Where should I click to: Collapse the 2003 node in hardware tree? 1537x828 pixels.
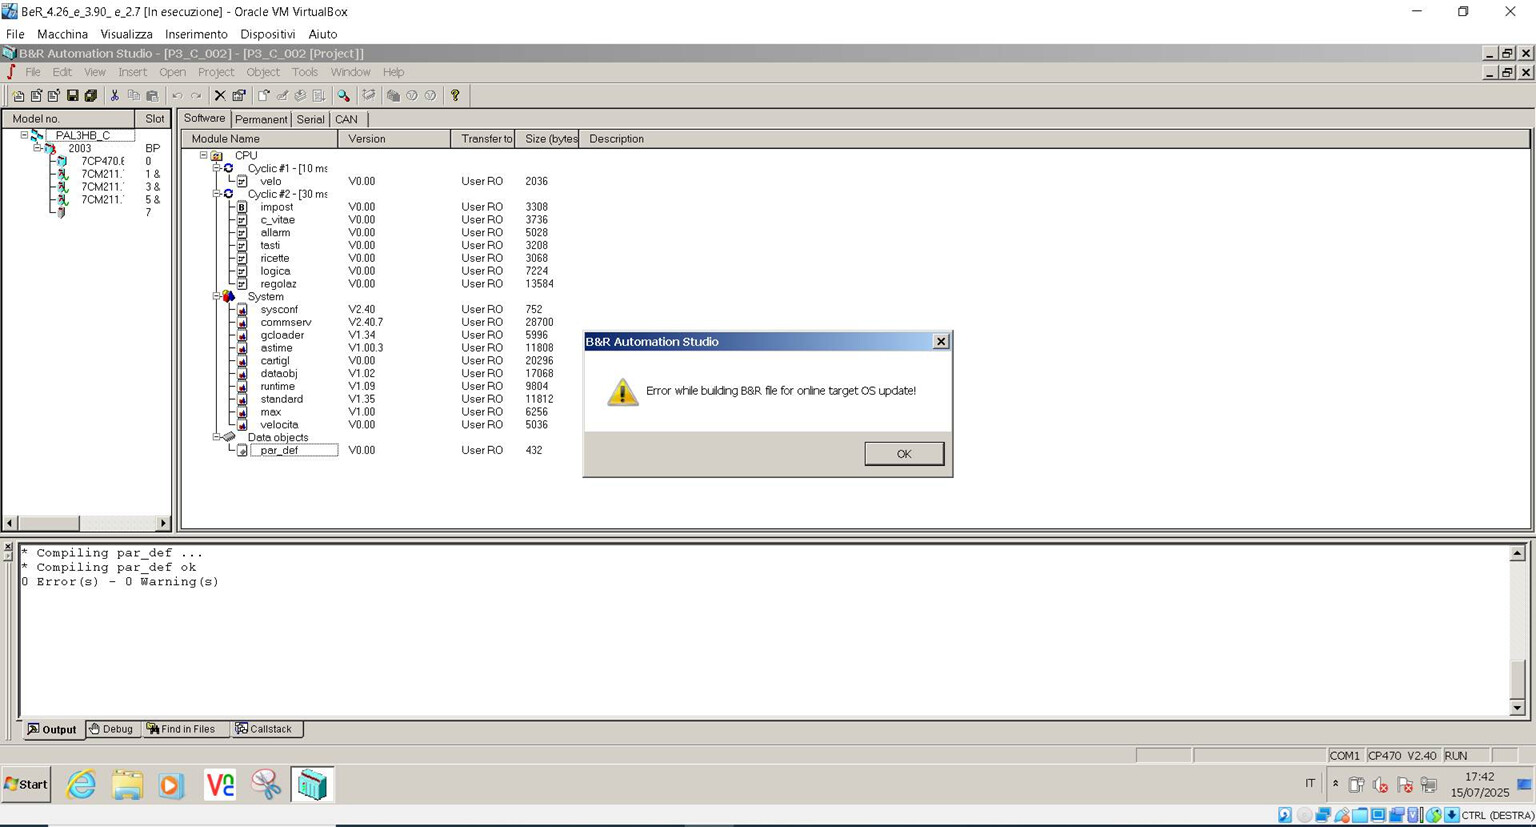pyautogui.click(x=37, y=148)
